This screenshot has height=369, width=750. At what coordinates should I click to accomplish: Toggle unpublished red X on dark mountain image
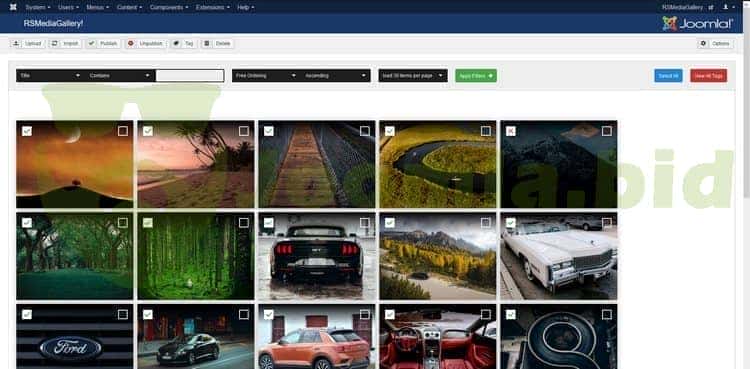pos(511,131)
